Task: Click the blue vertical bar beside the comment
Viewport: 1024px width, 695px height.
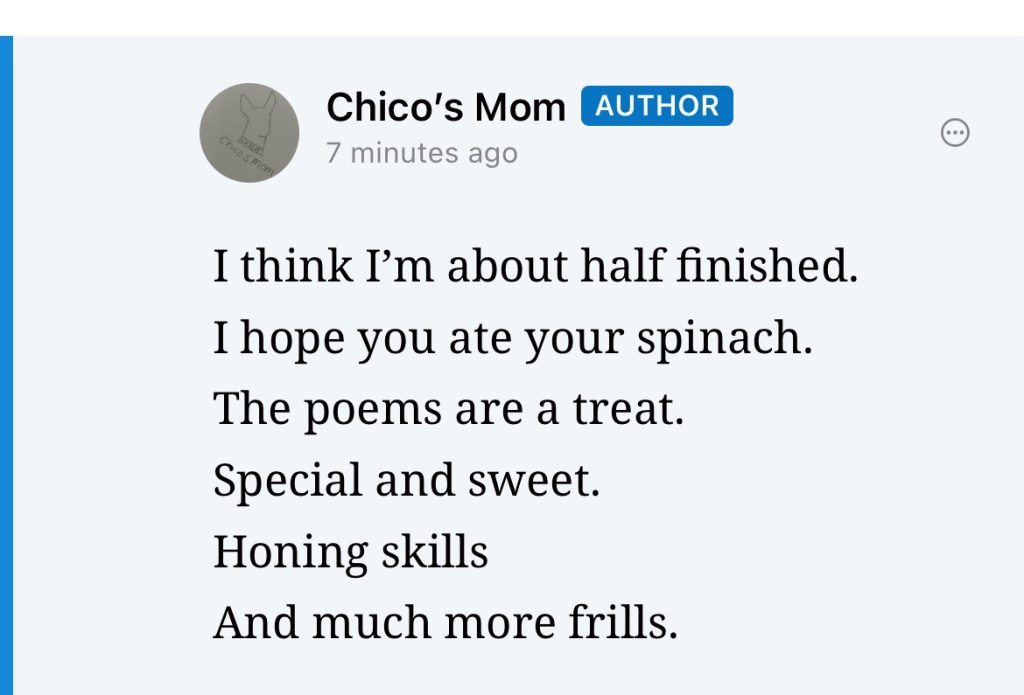Action: tap(6, 365)
